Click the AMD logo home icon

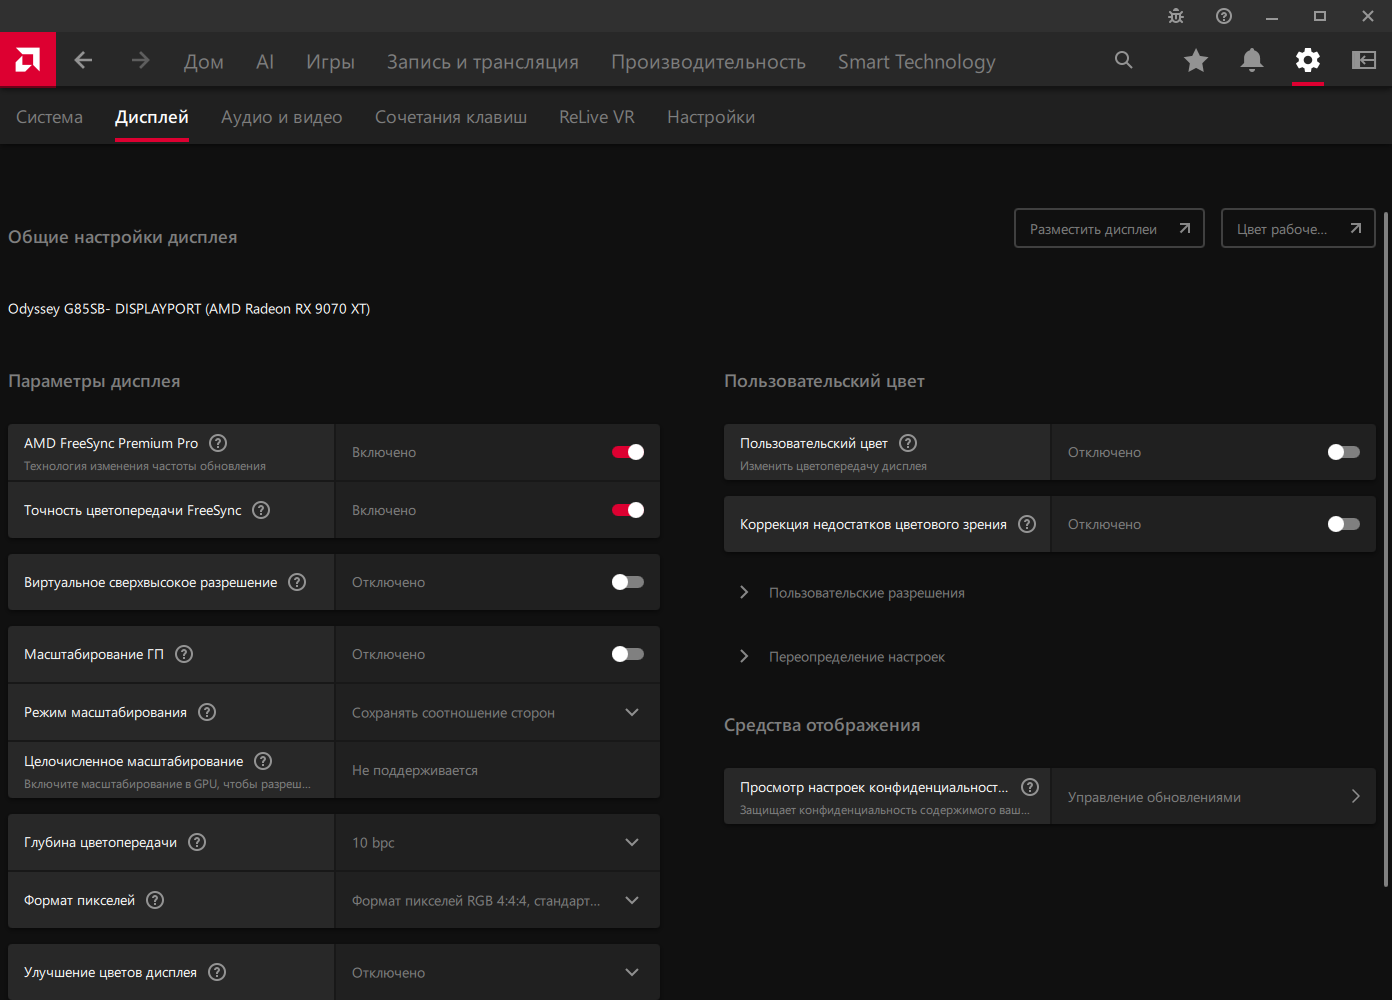(28, 60)
